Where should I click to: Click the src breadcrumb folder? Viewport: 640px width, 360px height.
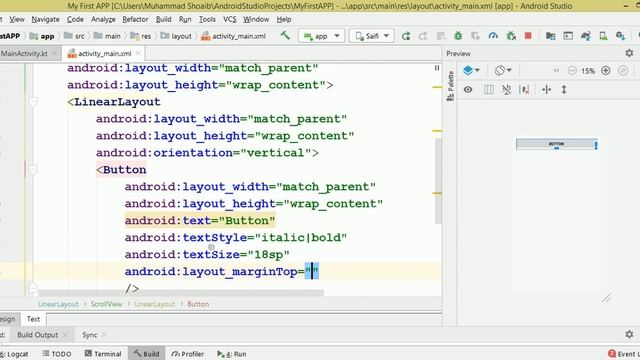(x=75, y=36)
